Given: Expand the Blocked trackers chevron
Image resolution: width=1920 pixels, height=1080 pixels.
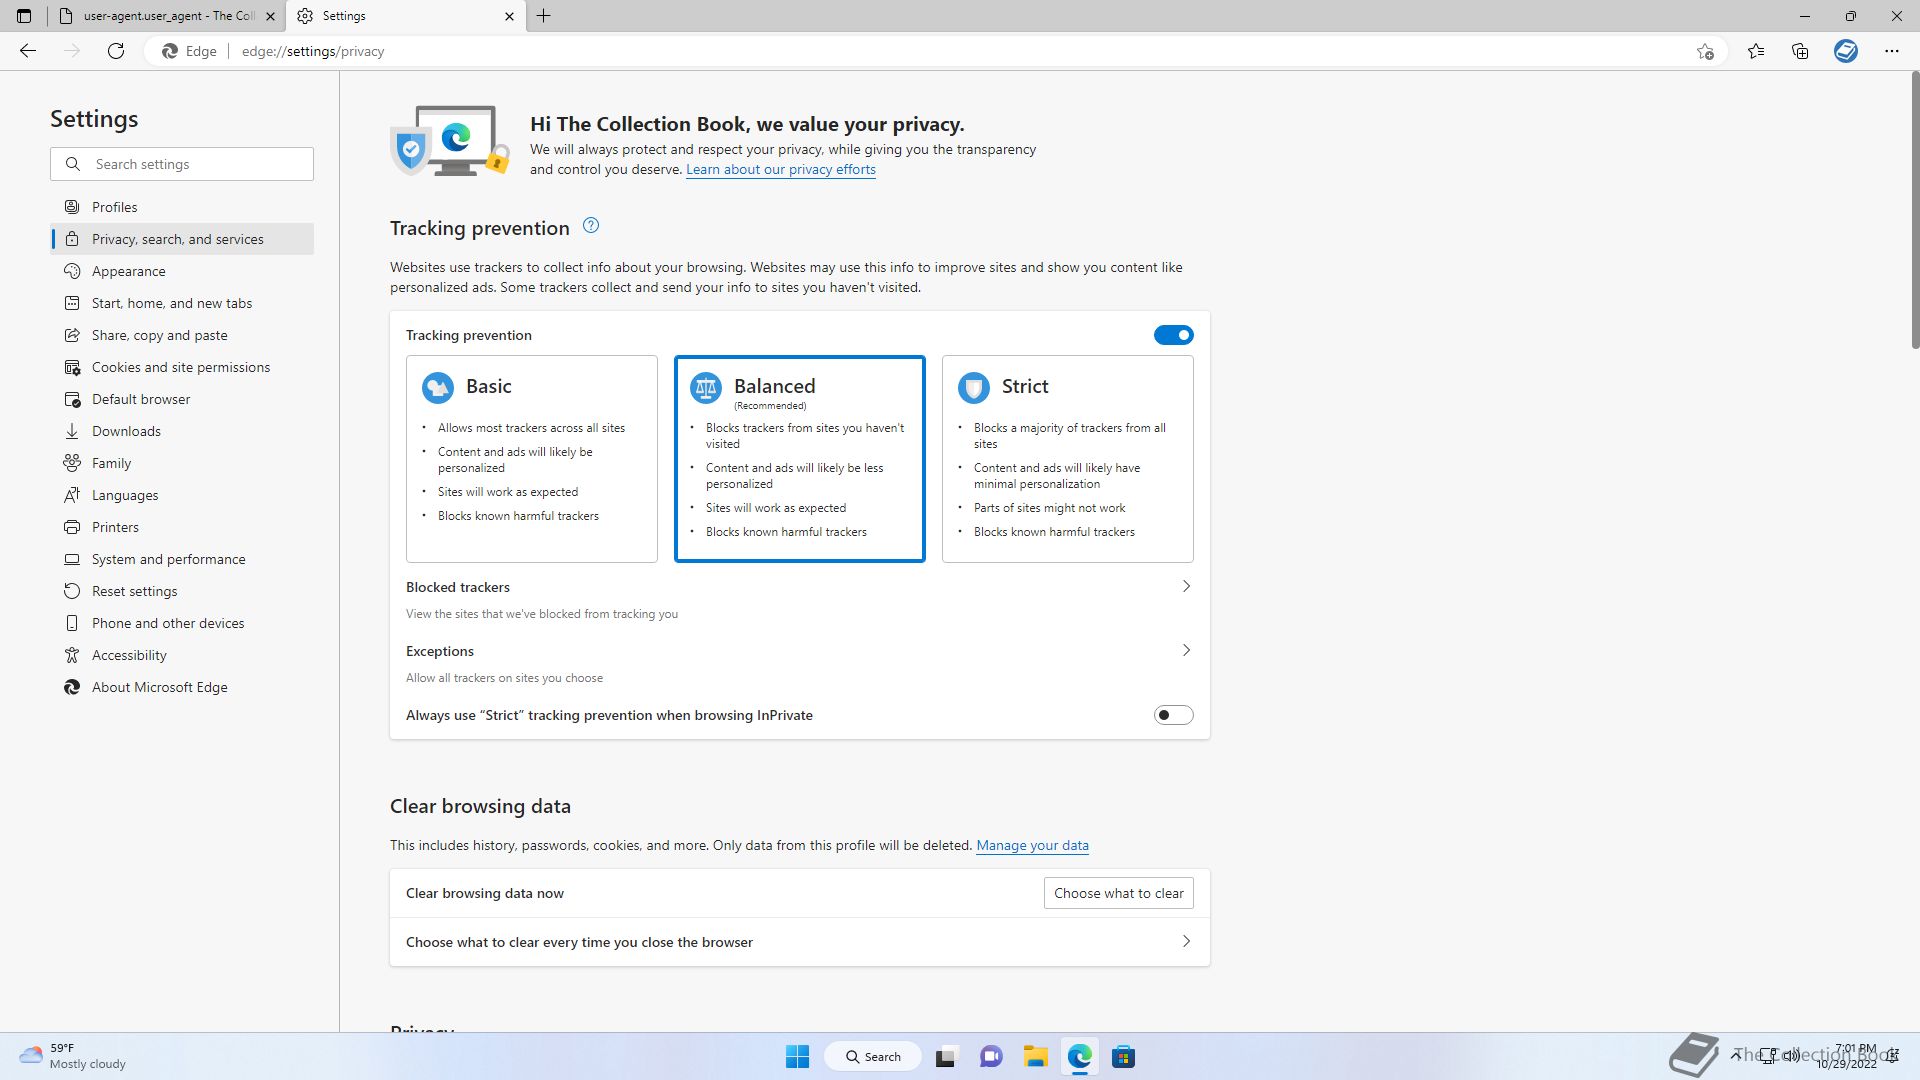Looking at the screenshot, I should pos(1186,587).
